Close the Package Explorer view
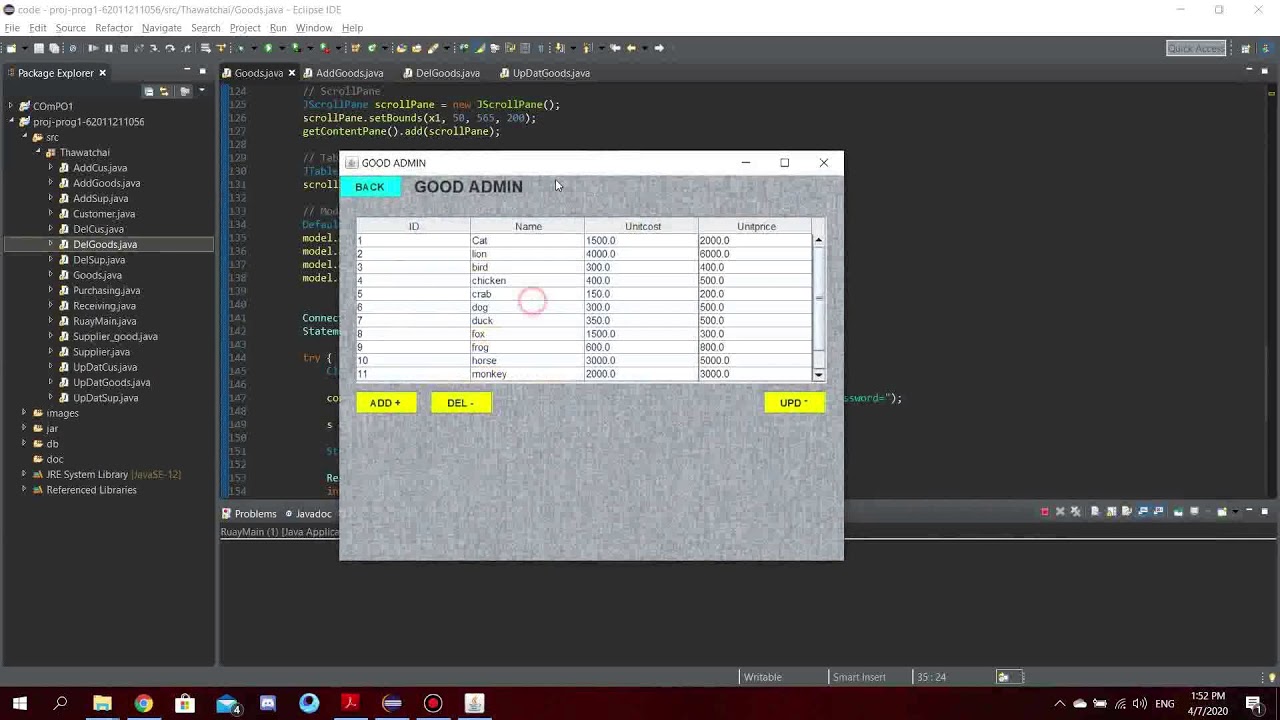The width and height of the screenshot is (1280, 720). [x=102, y=73]
